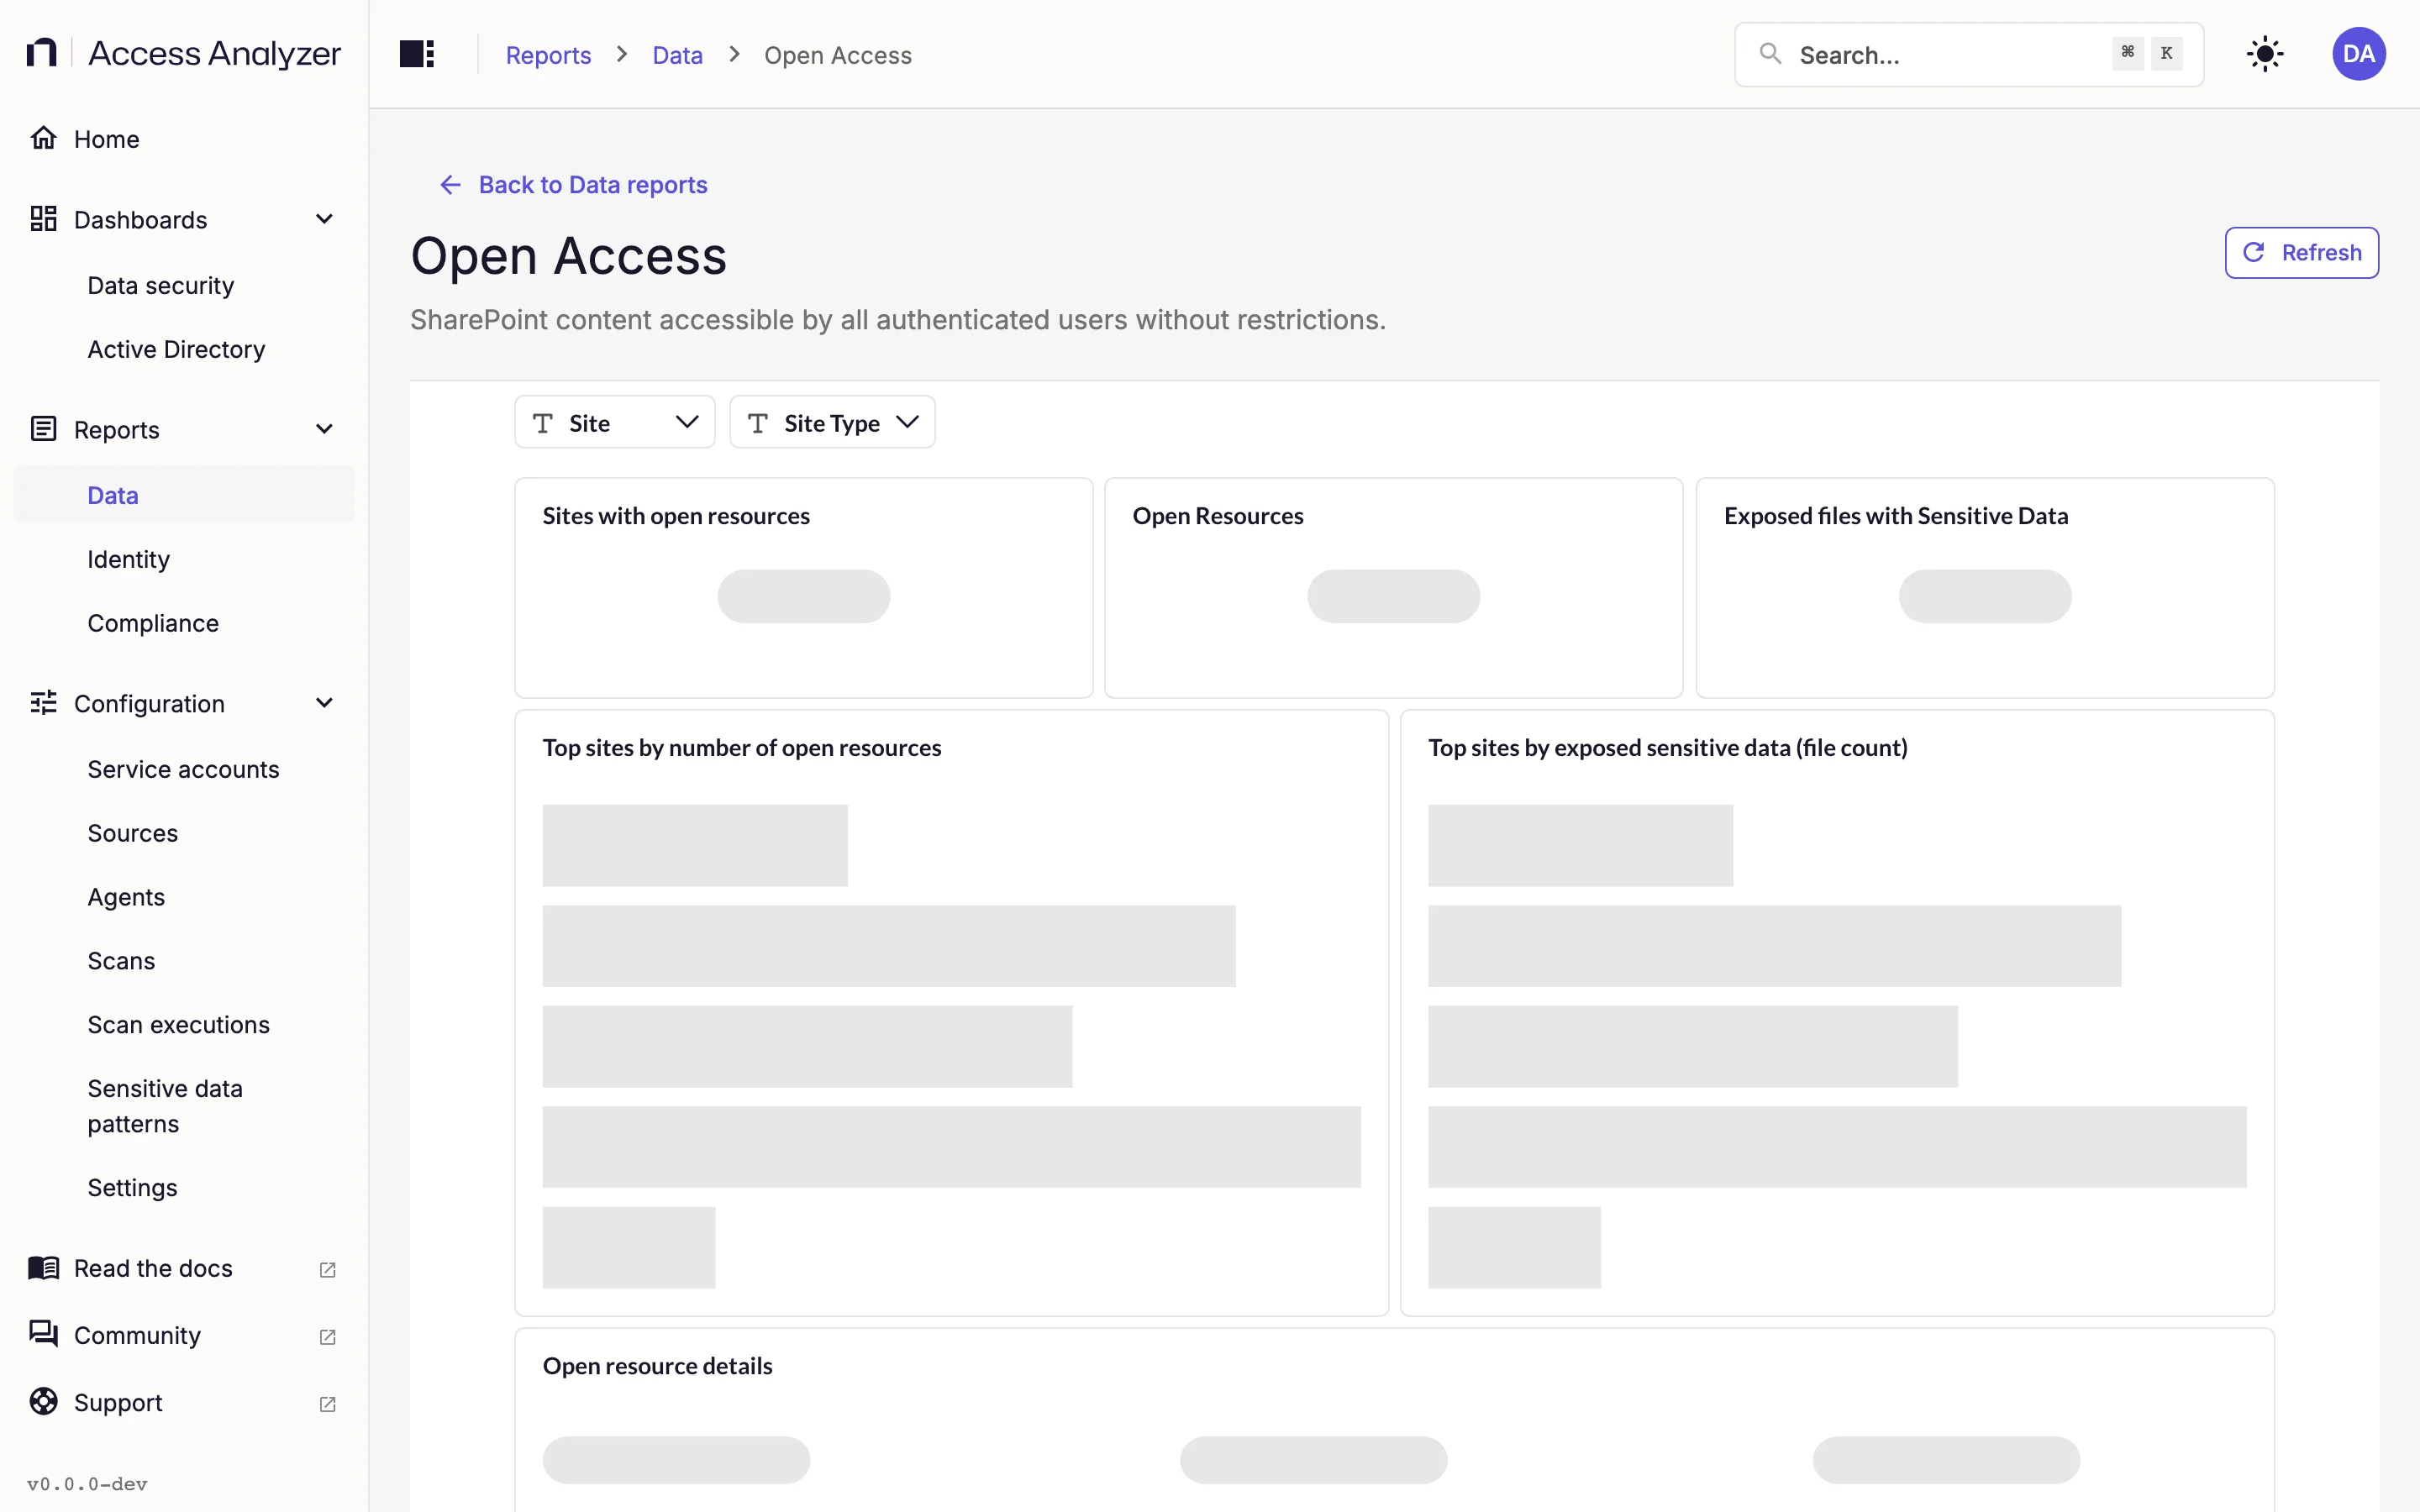Screen dimensions: 2420x1512
Task: Click Open resource details heading
Action: [657, 1366]
